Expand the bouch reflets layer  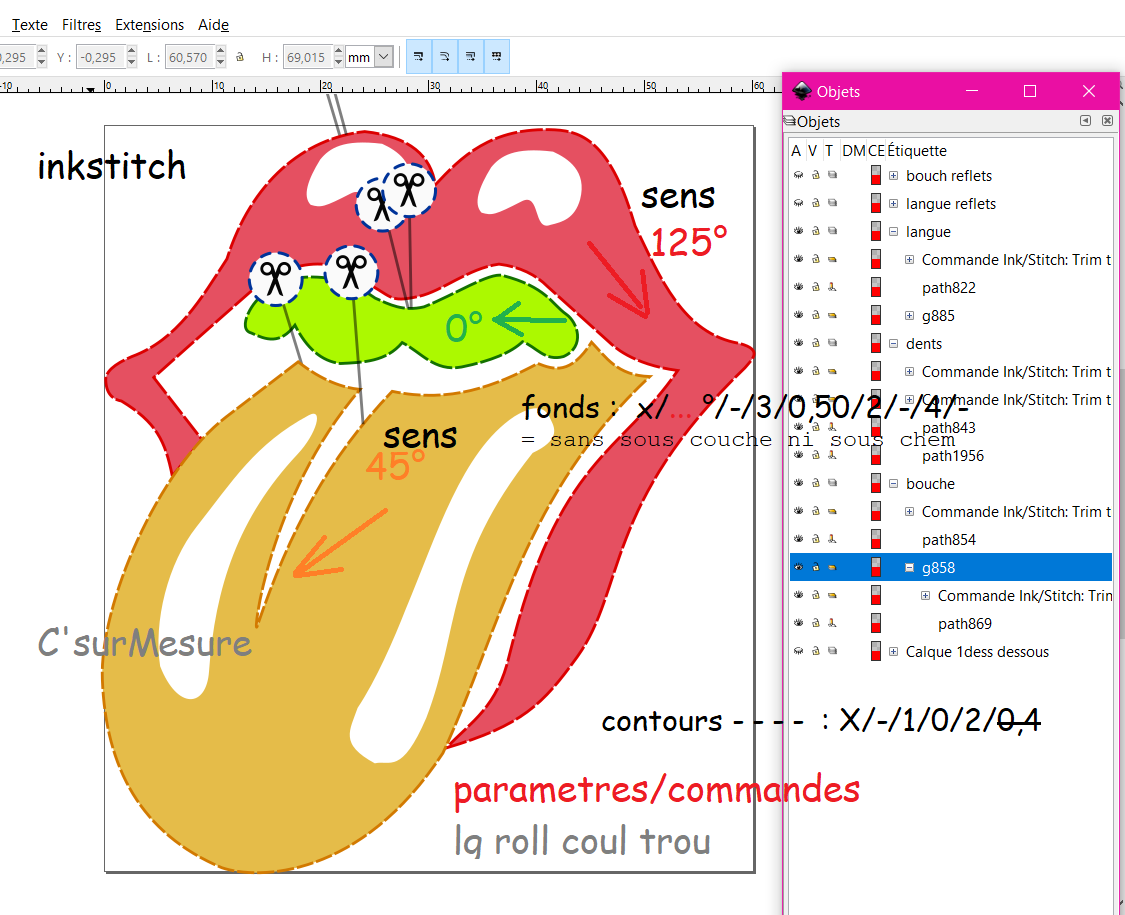click(893, 175)
